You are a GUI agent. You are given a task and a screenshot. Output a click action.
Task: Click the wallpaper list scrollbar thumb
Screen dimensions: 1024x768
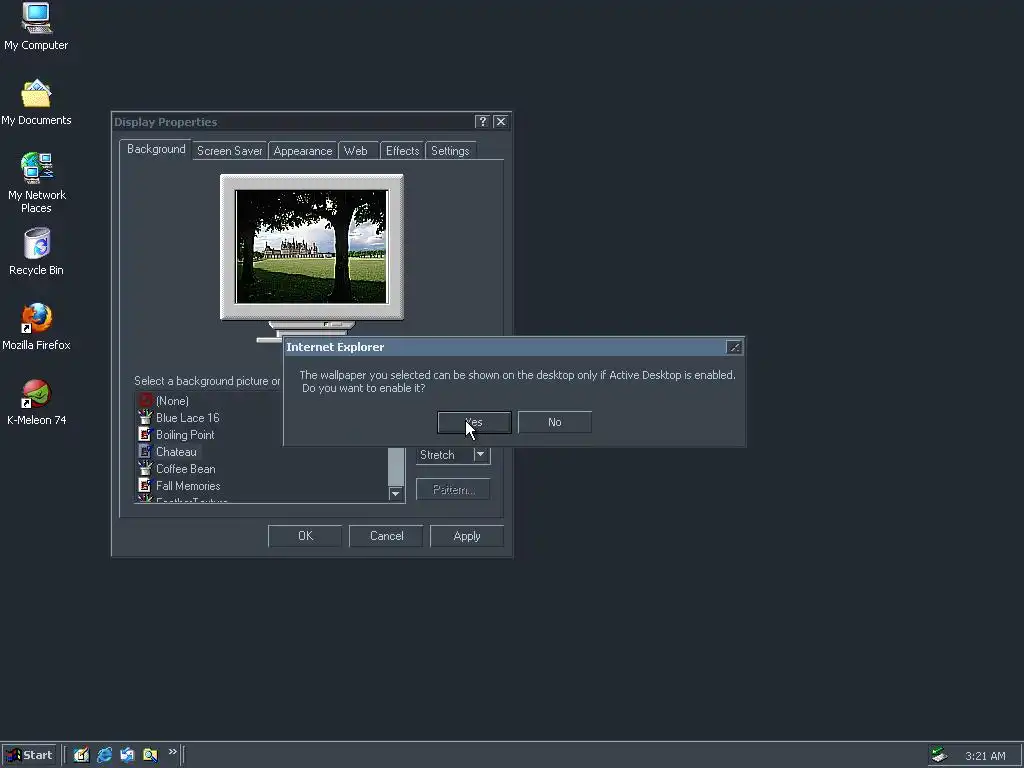click(x=396, y=466)
